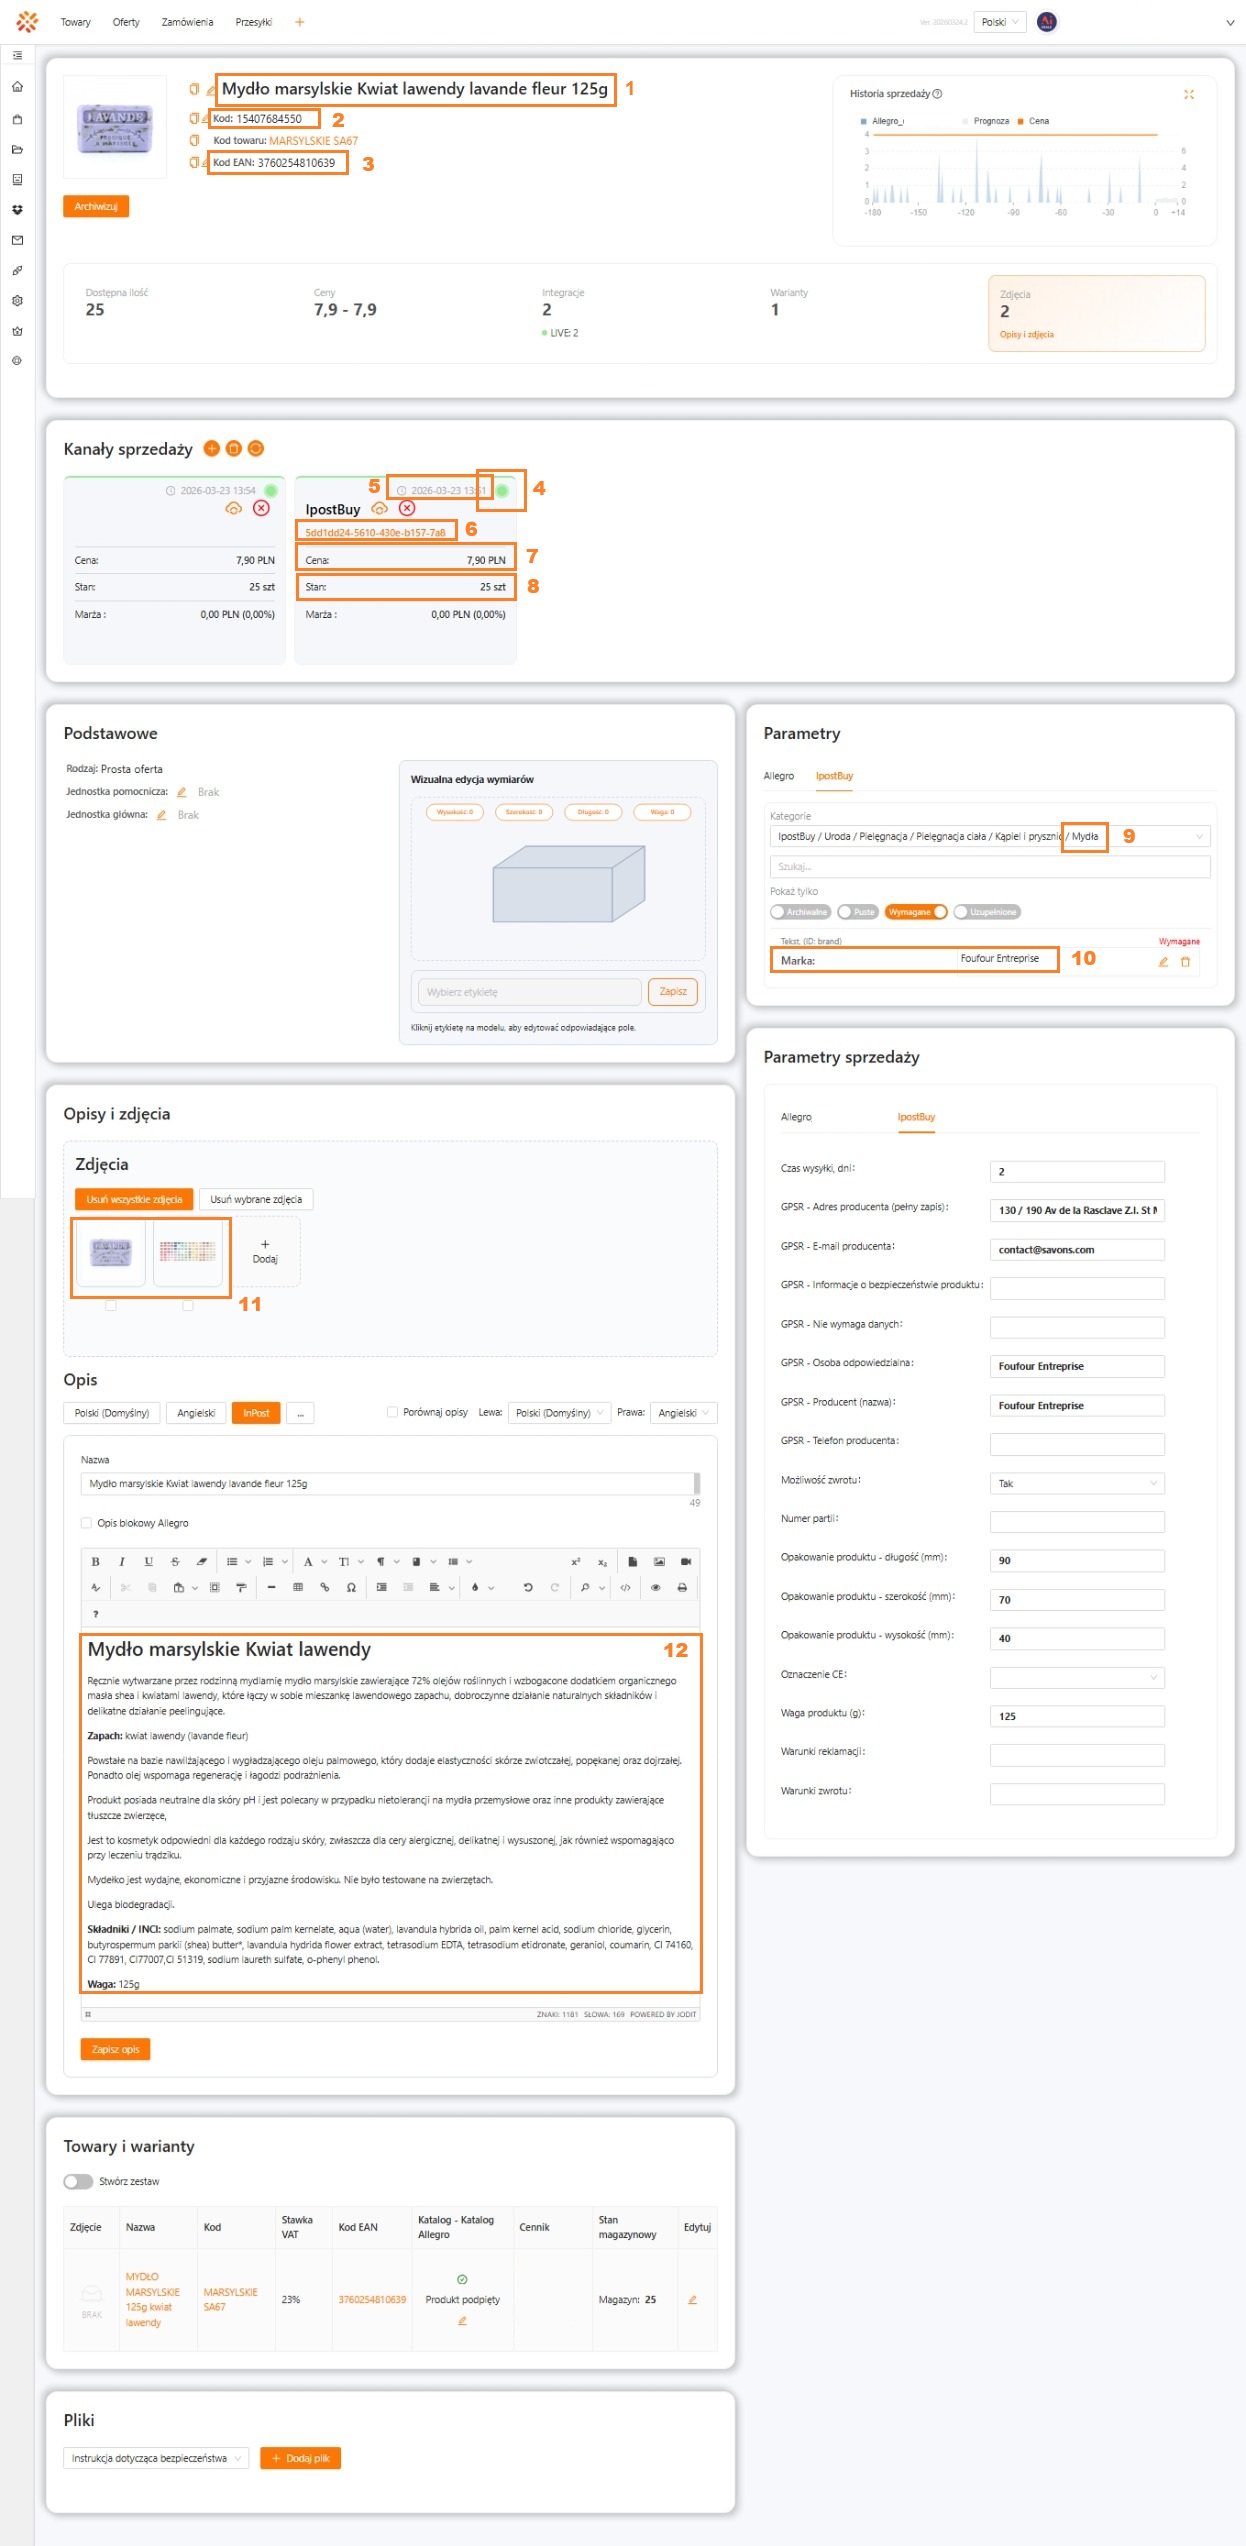Expand the sales history chart

[1189, 94]
